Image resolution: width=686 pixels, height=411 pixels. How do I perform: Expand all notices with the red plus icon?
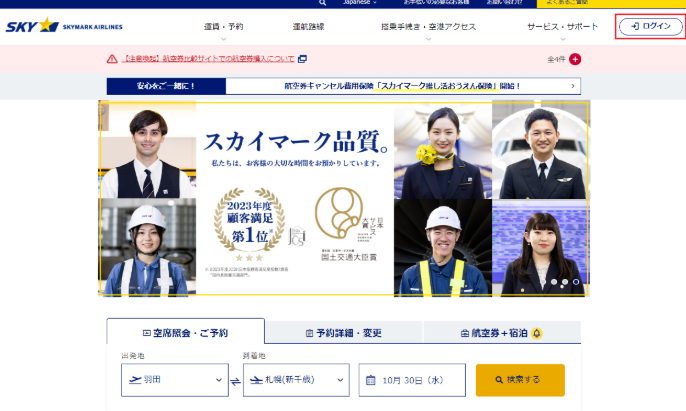[575, 59]
